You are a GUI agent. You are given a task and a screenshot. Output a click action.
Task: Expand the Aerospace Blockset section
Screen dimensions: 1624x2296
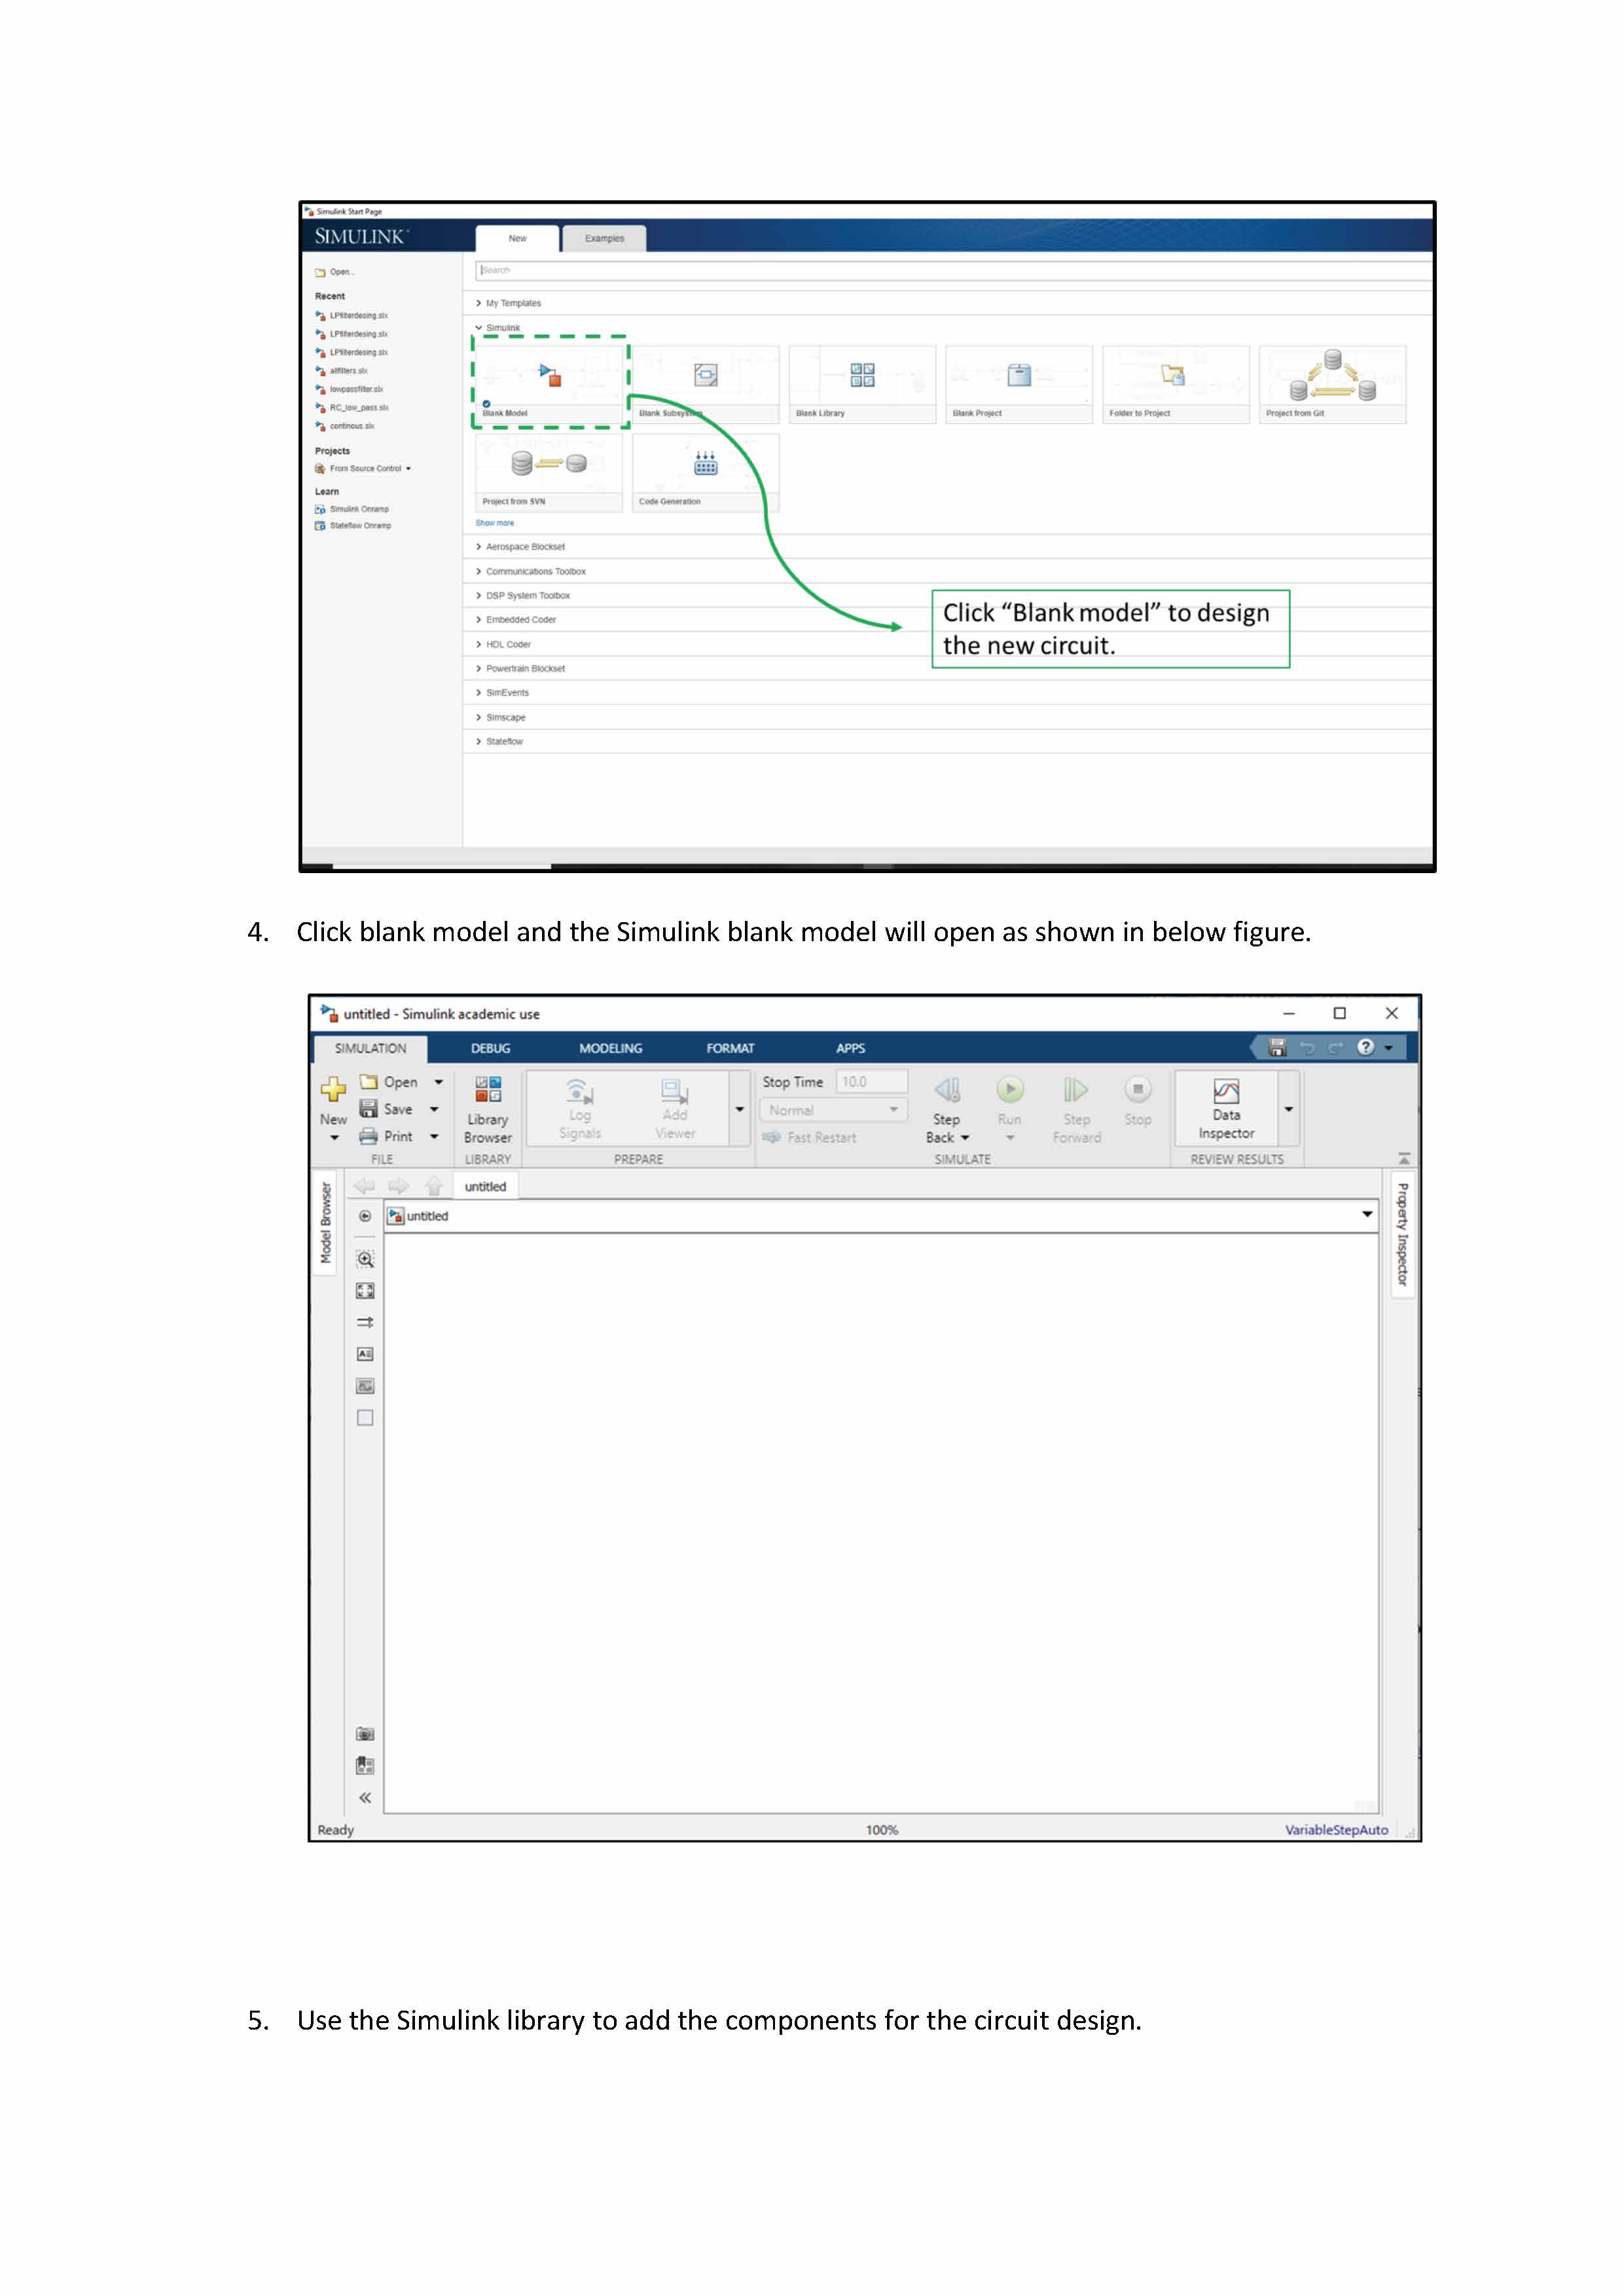(x=525, y=547)
